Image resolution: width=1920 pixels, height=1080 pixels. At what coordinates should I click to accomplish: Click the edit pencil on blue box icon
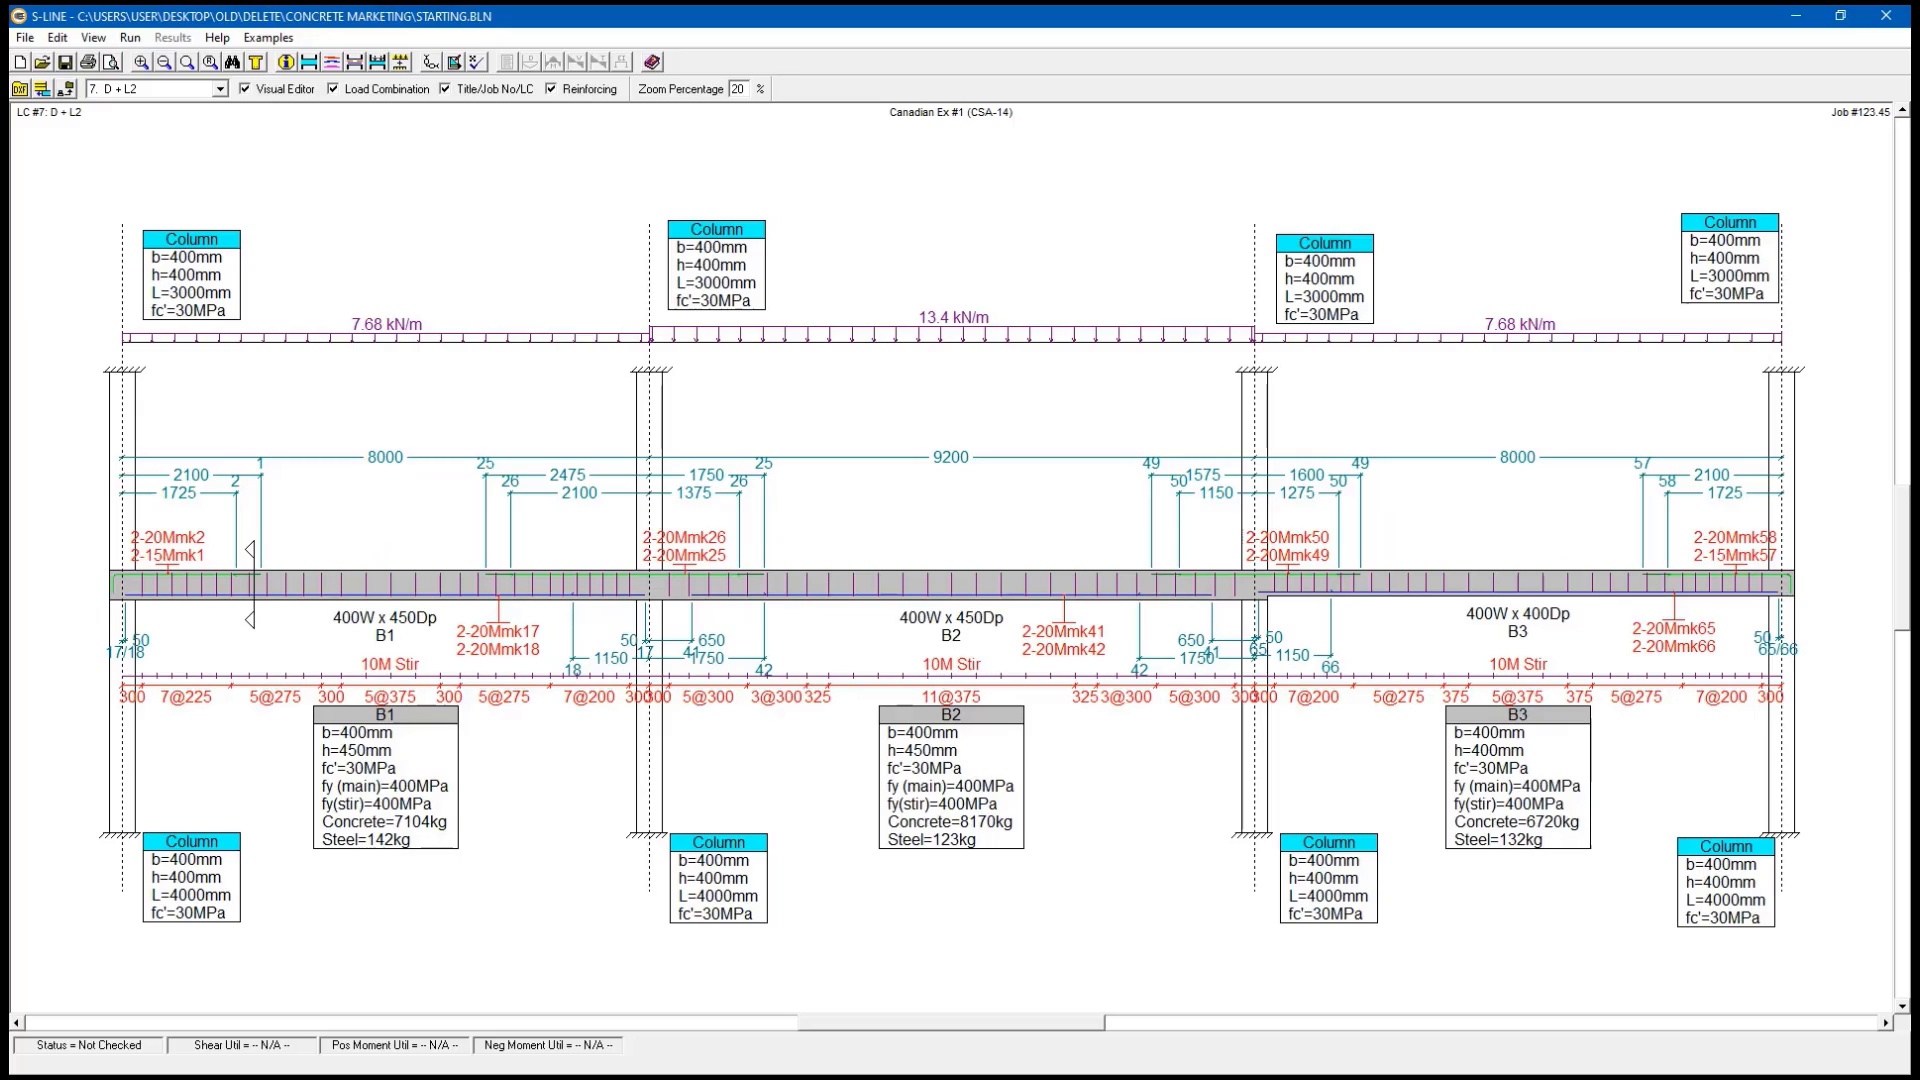(454, 62)
